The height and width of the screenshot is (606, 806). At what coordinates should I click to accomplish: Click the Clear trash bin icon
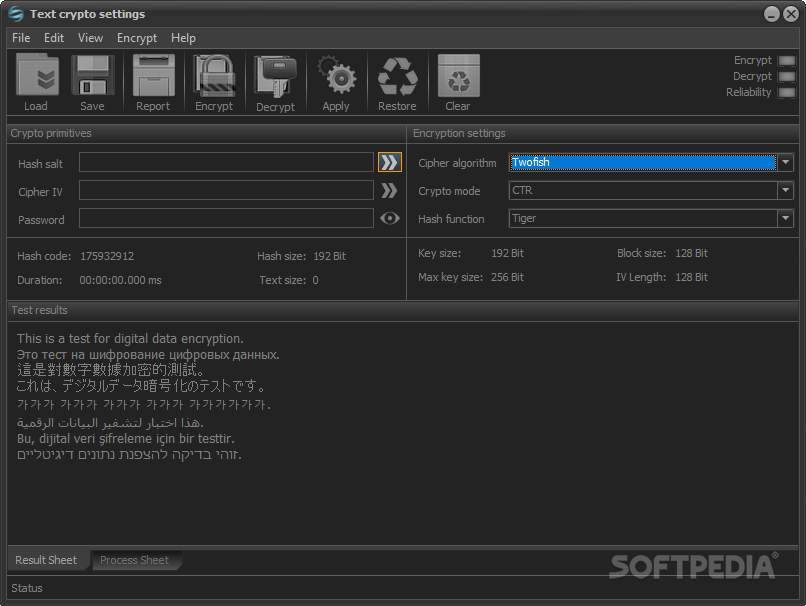pyautogui.click(x=459, y=76)
